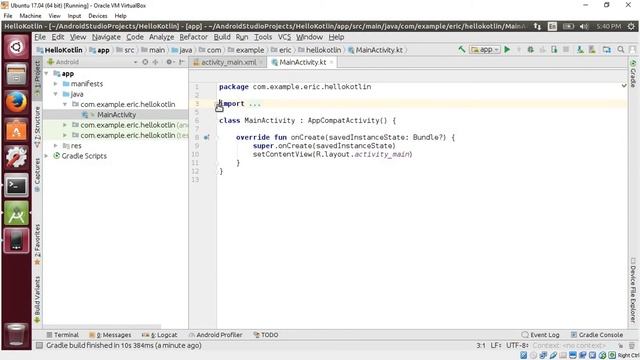
Task: Toggle the Build Variants tool window
Action: (37, 299)
